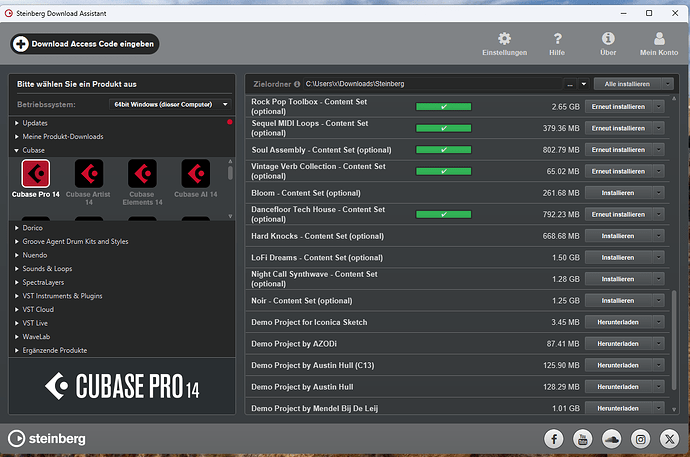Install Noir Content Set
The image size is (690, 457).
click(x=618, y=300)
